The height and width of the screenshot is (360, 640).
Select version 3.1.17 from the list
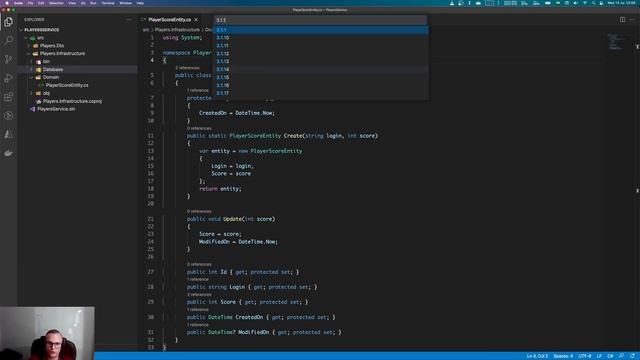pyautogui.click(x=321, y=93)
